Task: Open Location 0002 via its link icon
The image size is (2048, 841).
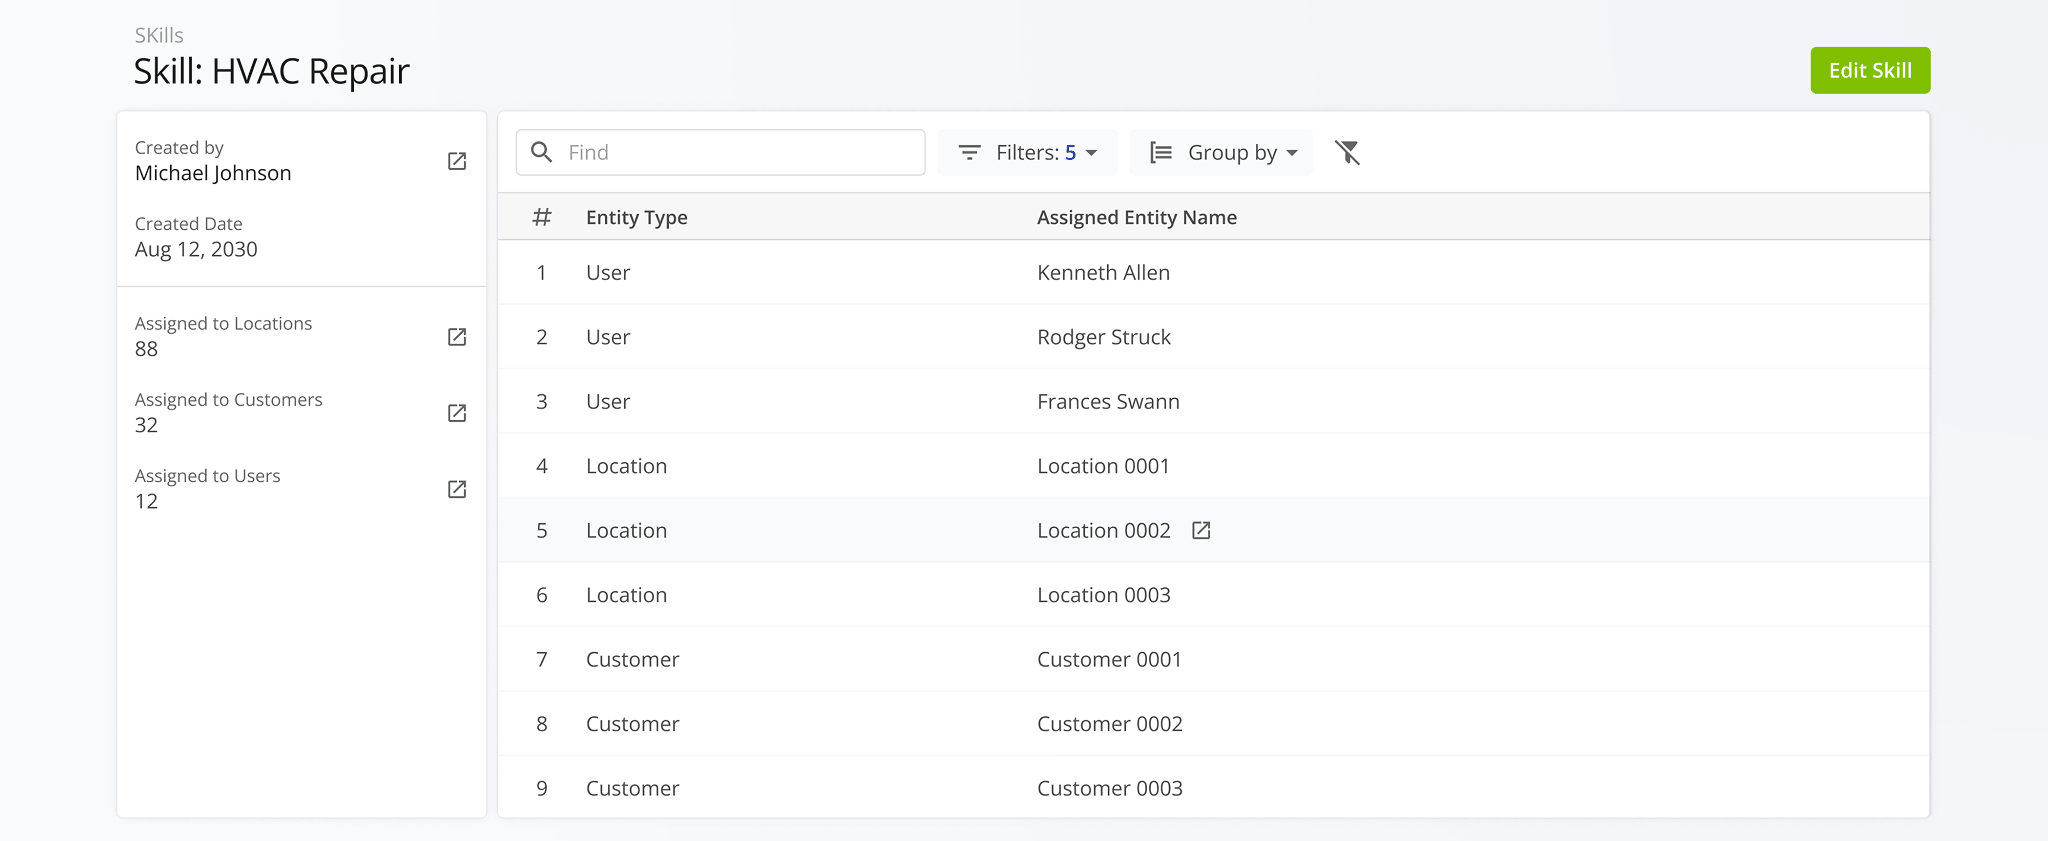Action: (1201, 531)
